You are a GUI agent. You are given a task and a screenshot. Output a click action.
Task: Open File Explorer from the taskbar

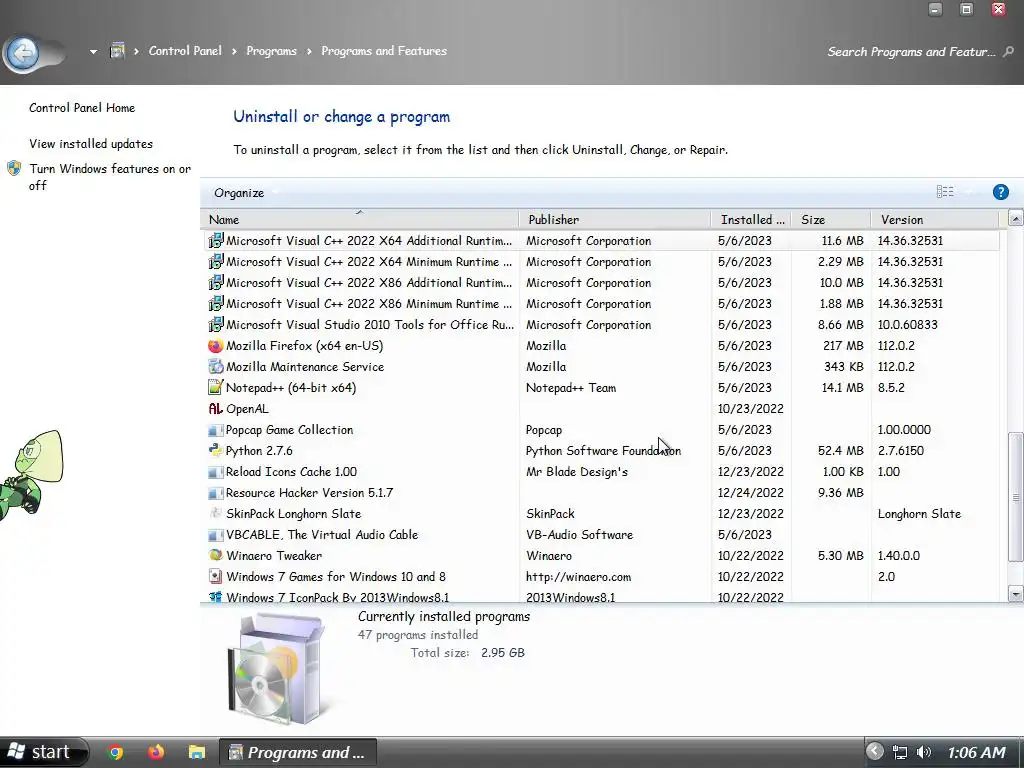197,752
